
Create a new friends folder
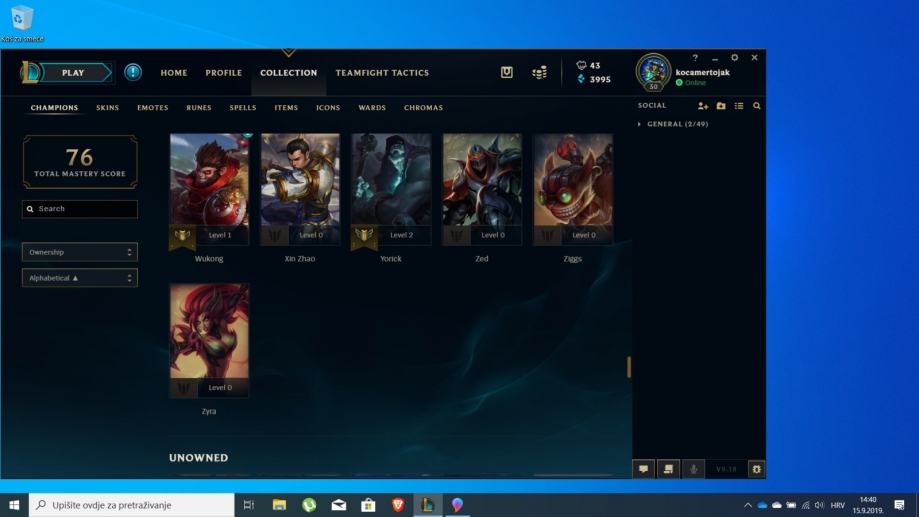(x=721, y=106)
